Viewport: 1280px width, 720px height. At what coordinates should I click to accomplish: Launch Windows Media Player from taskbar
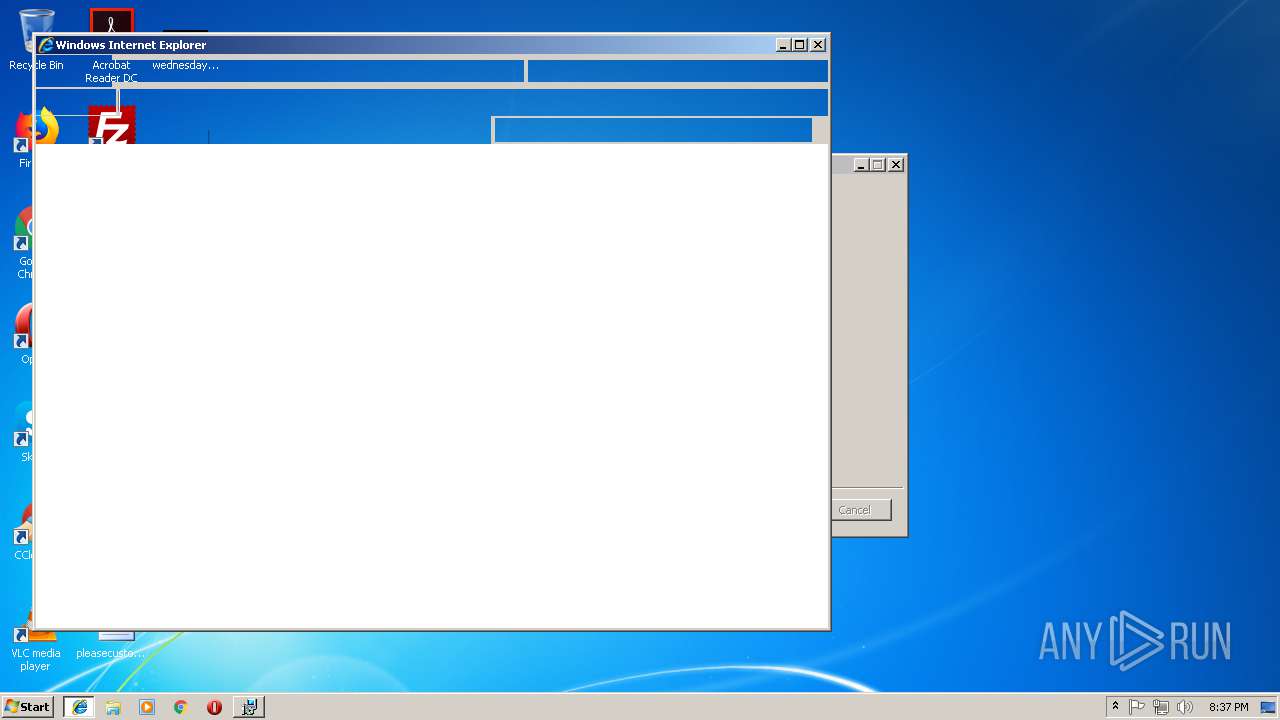tap(147, 707)
